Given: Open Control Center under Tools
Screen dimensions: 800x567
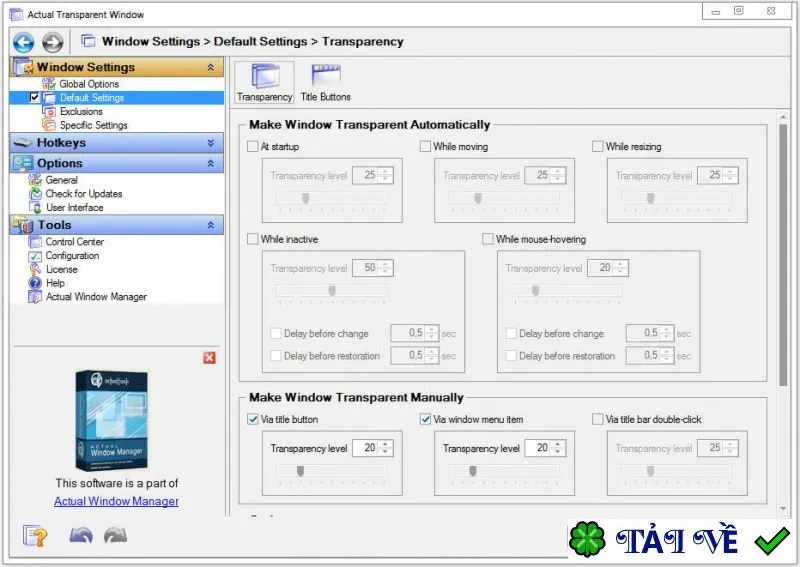Looking at the screenshot, I should coord(74,242).
